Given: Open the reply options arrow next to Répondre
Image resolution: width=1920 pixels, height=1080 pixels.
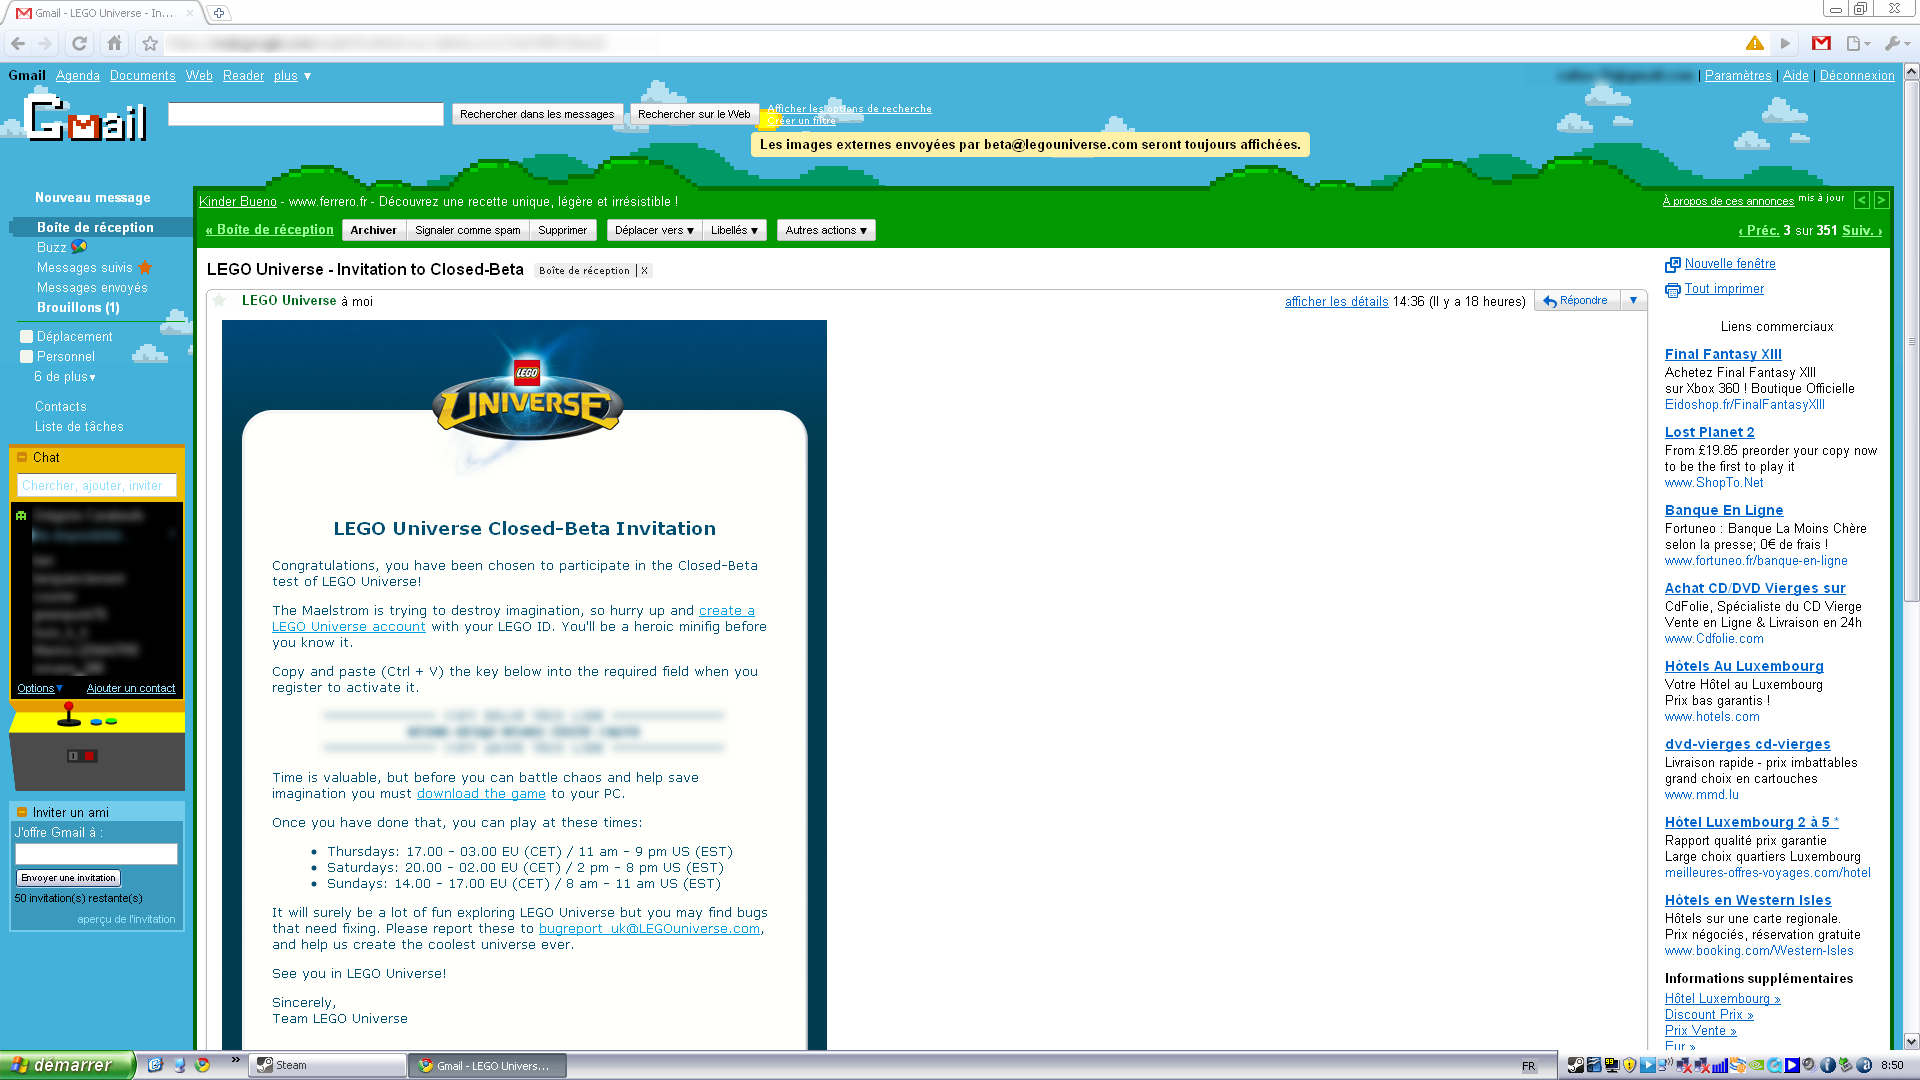Looking at the screenshot, I should (x=1633, y=300).
